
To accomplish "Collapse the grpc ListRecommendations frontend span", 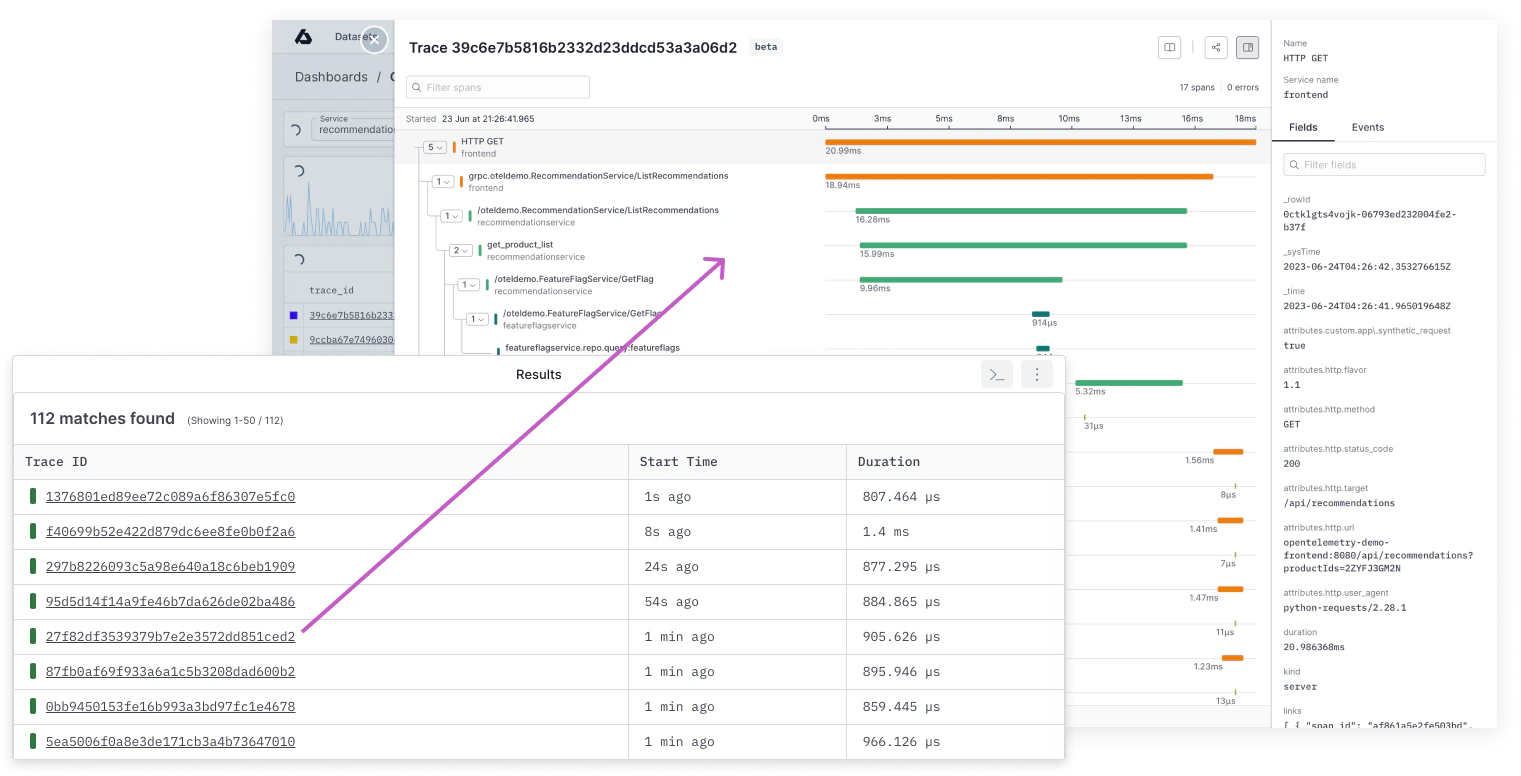I will pos(443,182).
